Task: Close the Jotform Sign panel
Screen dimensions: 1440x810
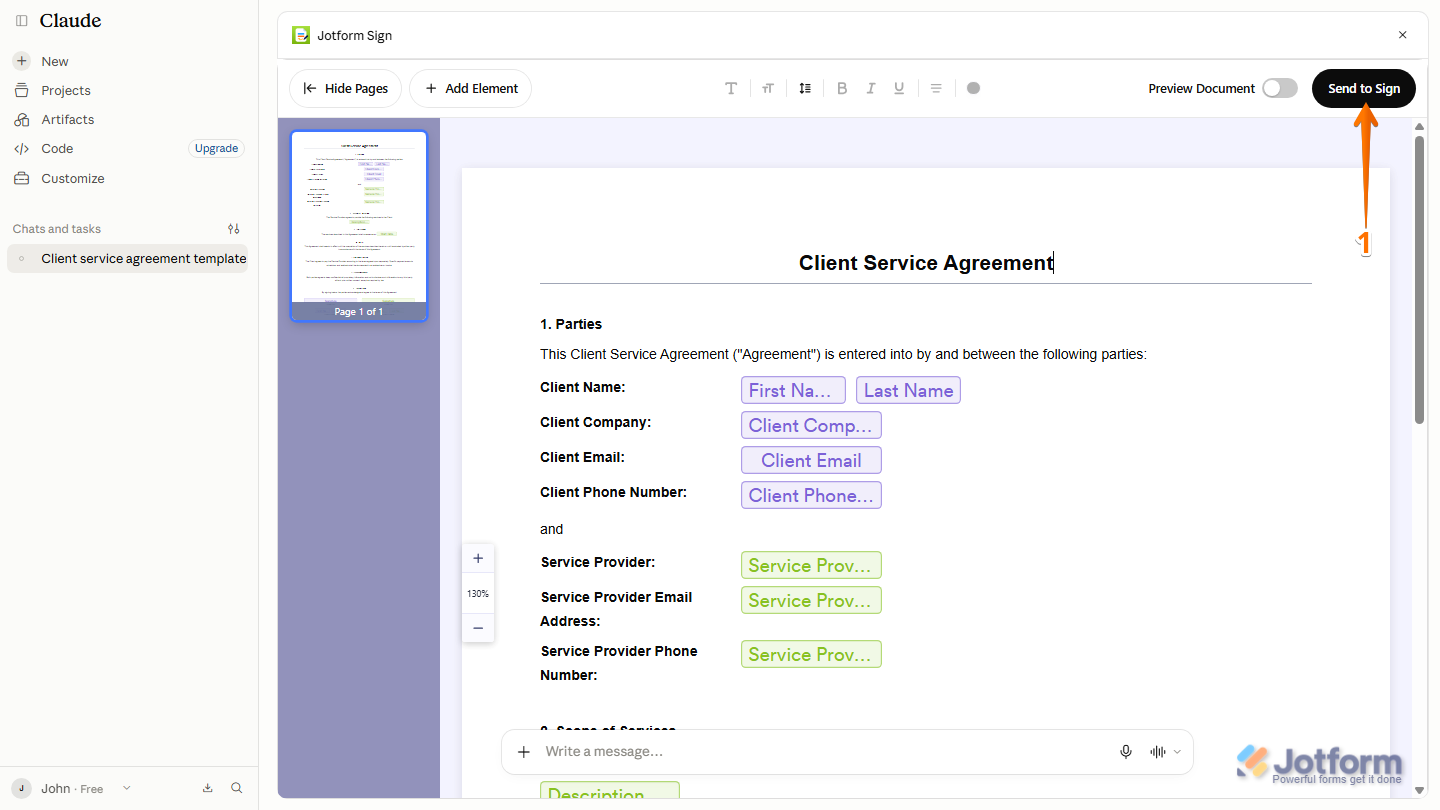Action: [1402, 35]
